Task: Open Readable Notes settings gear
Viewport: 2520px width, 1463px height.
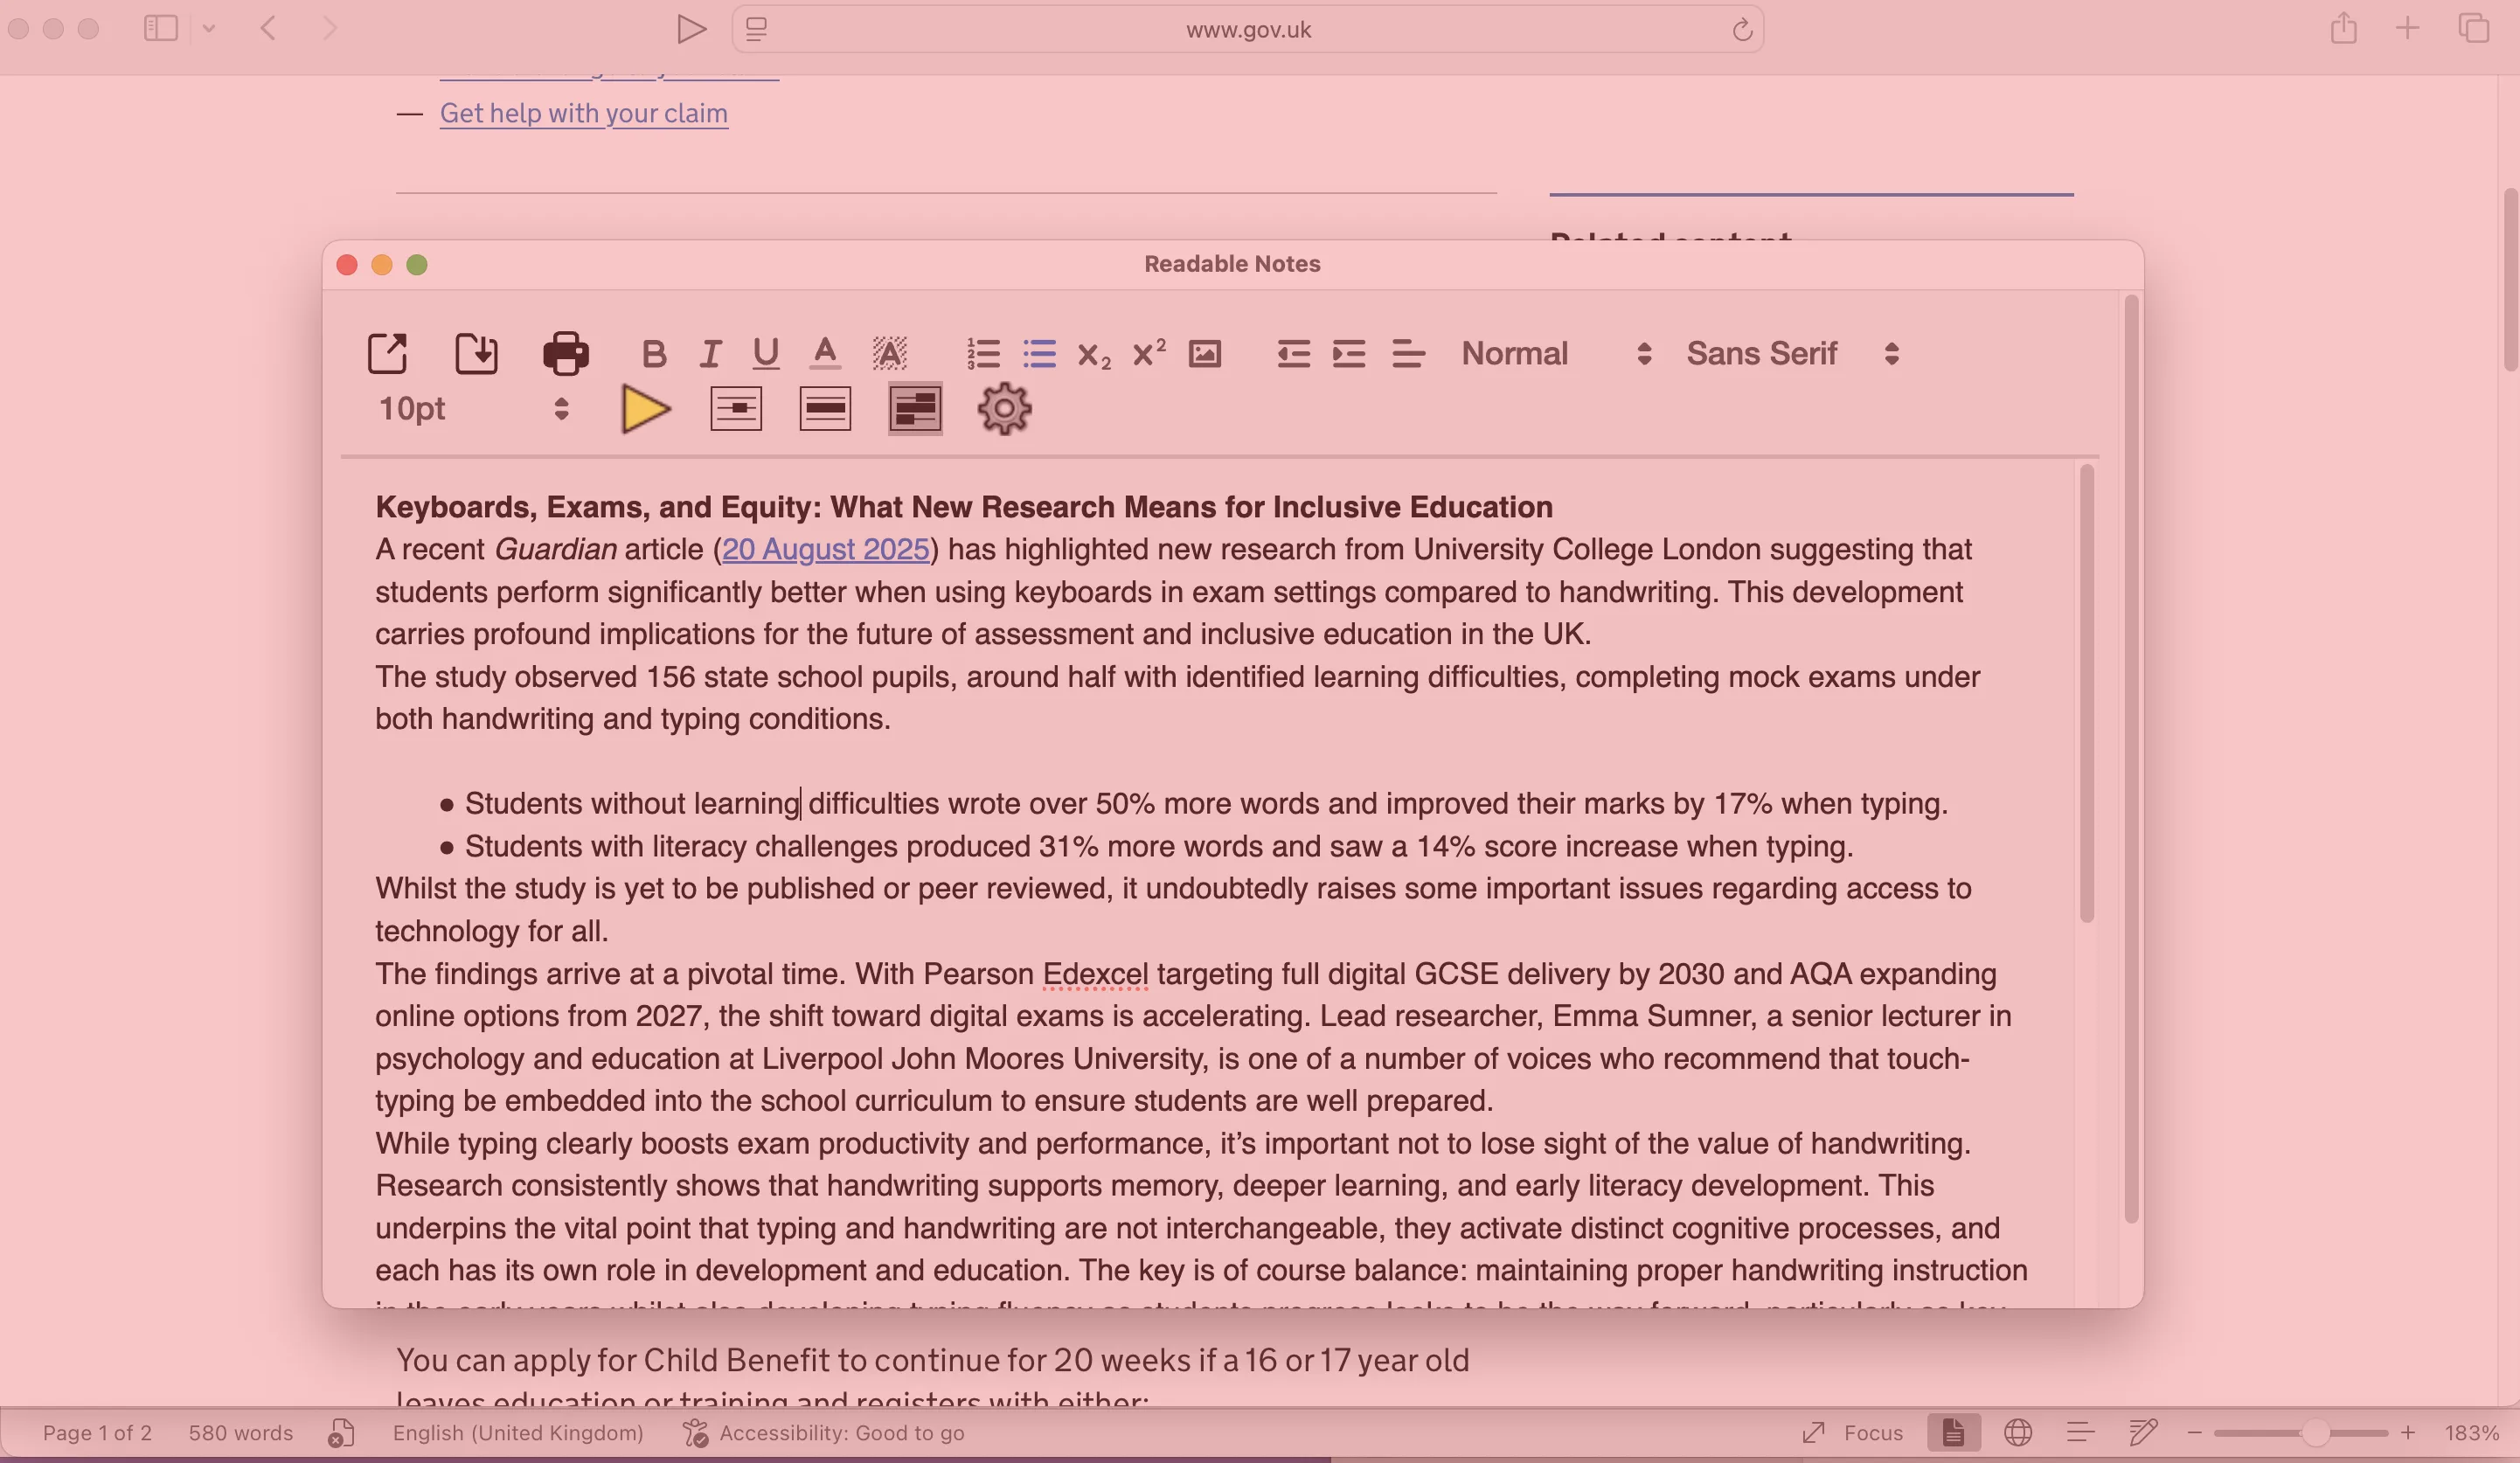Action: pos(1004,409)
